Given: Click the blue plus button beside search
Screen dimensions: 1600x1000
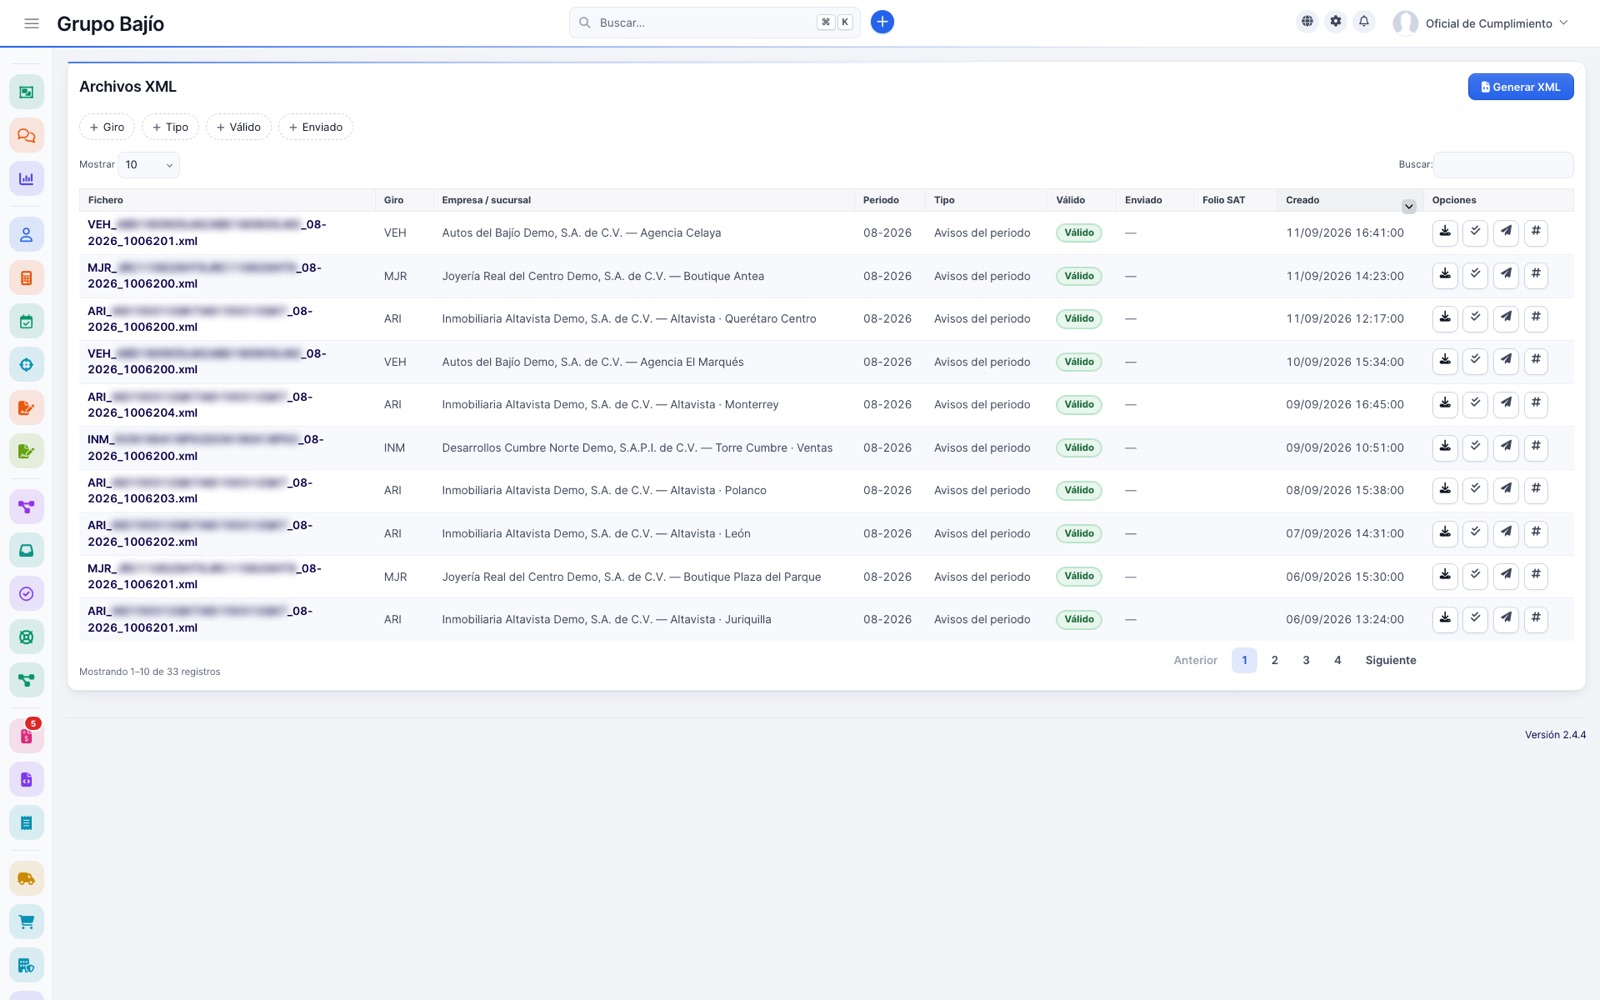Looking at the screenshot, I should (882, 22).
